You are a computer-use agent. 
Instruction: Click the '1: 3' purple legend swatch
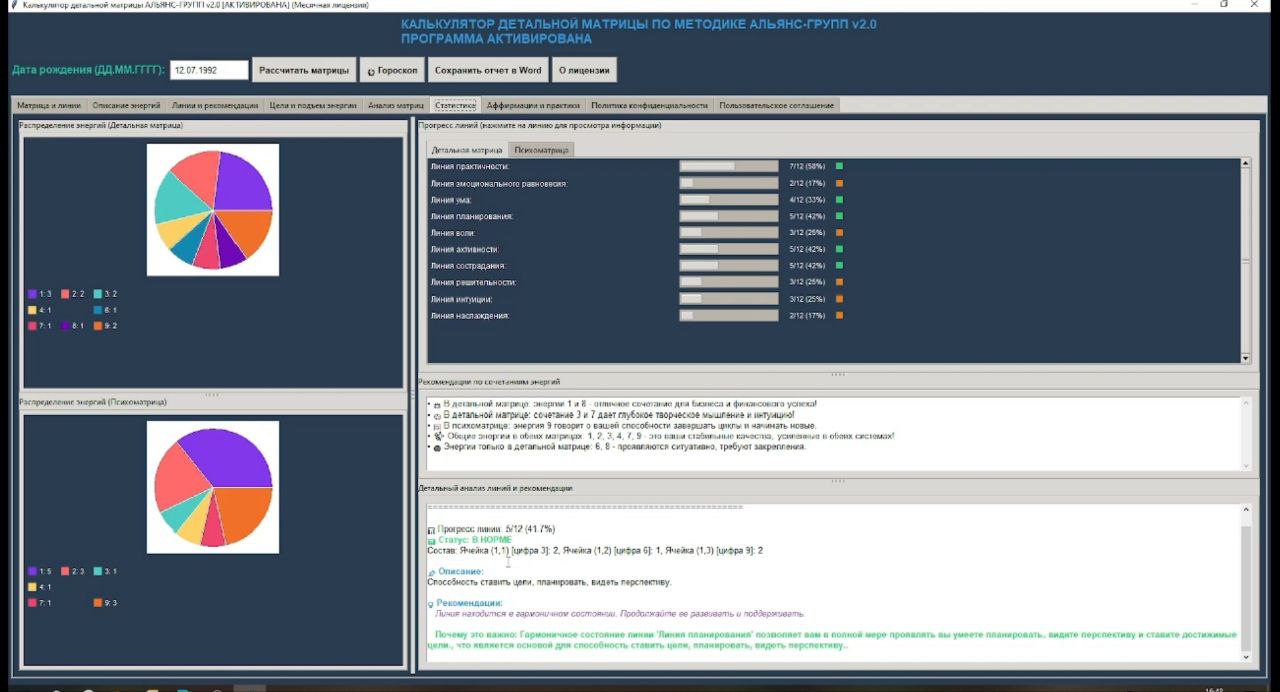[x=33, y=294]
